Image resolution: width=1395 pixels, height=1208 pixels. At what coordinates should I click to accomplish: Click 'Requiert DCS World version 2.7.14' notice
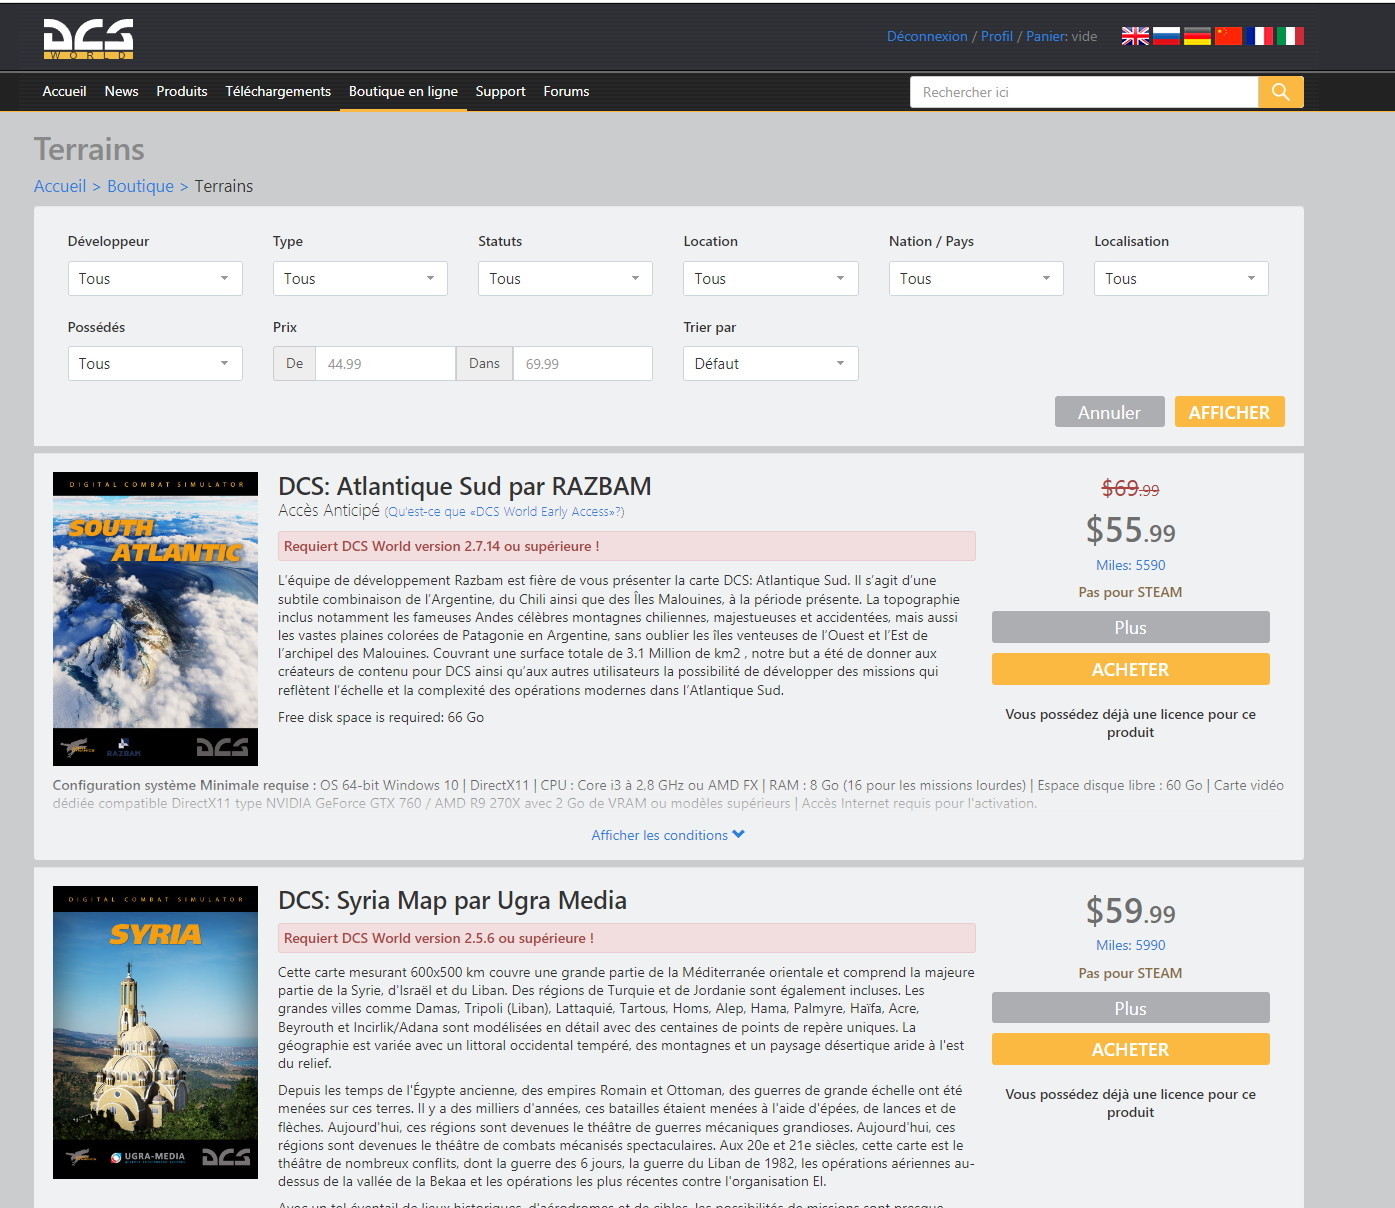[x=626, y=546]
